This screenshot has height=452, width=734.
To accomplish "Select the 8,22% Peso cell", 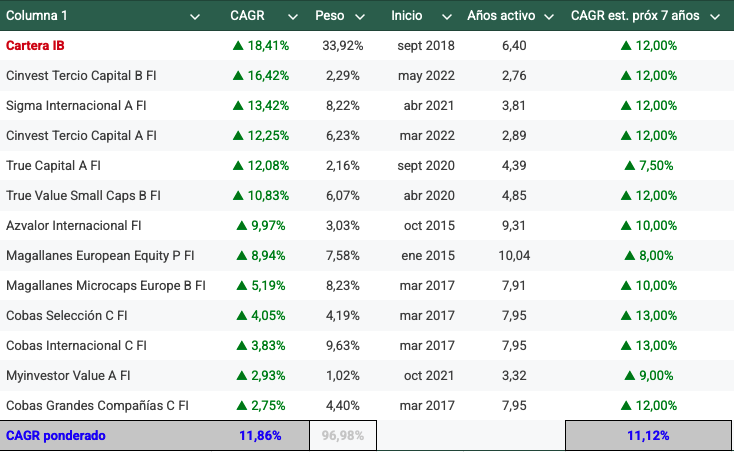I will tap(343, 105).
